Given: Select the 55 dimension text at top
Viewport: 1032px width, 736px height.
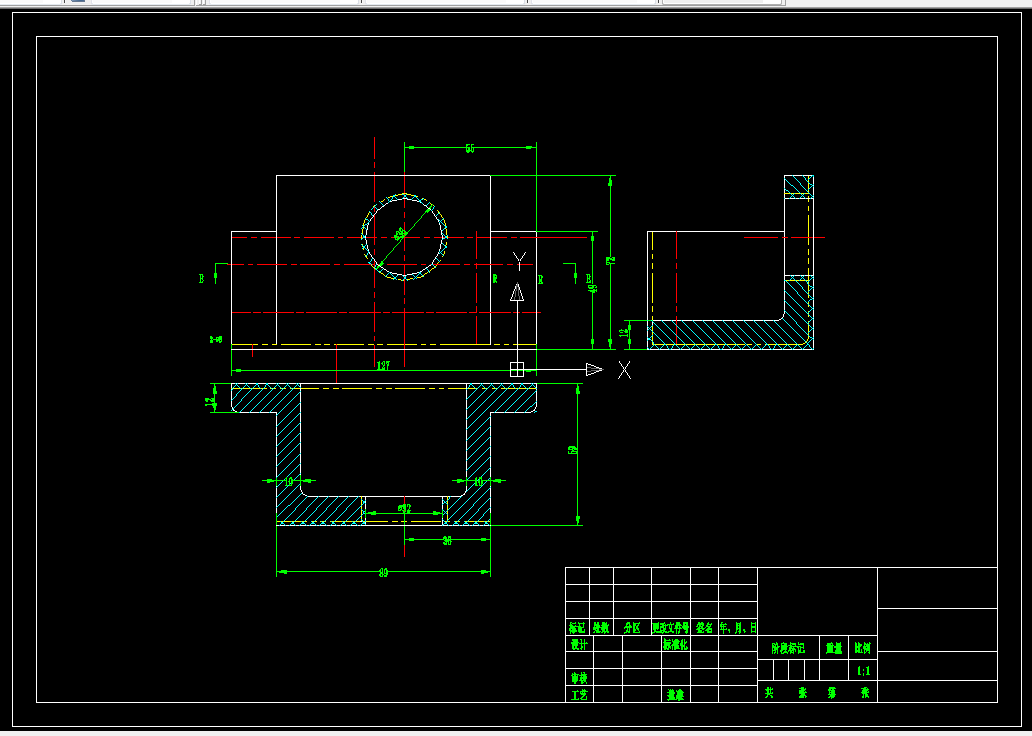Looking at the screenshot, I should tap(470, 149).
